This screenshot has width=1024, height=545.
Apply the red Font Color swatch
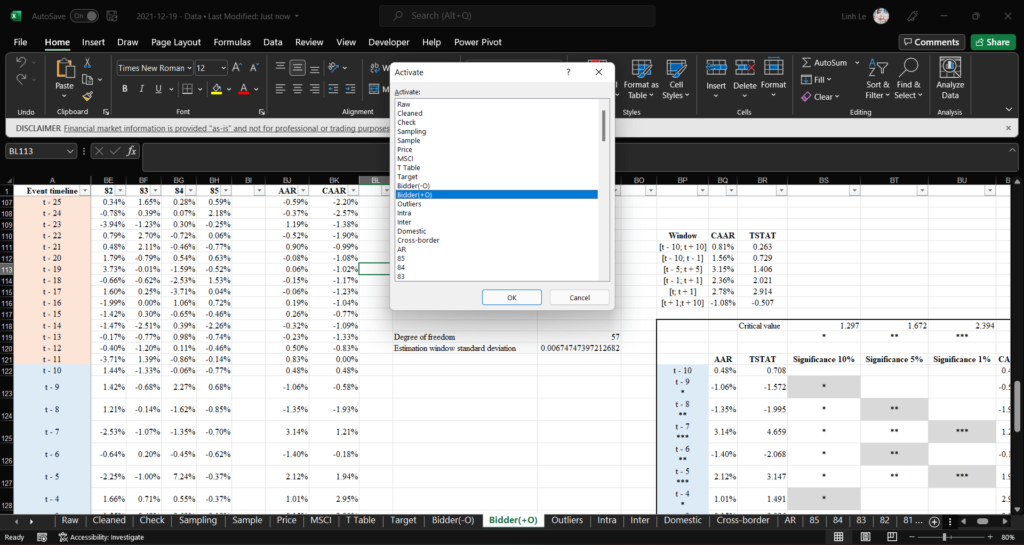coord(244,89)
